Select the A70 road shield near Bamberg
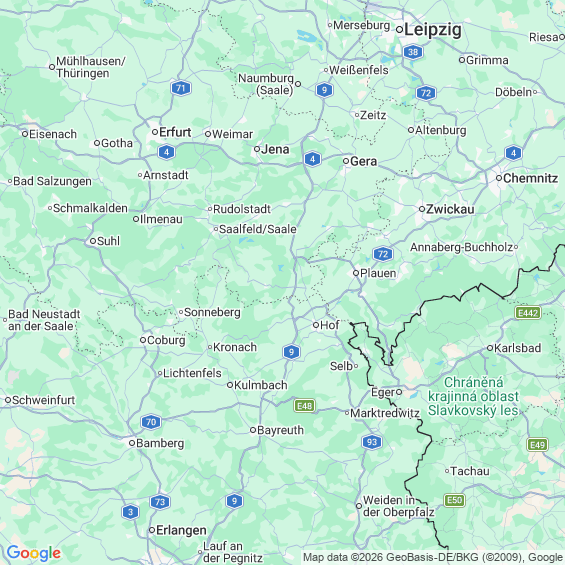The image size is (565, 565). [x=151, y=422]
